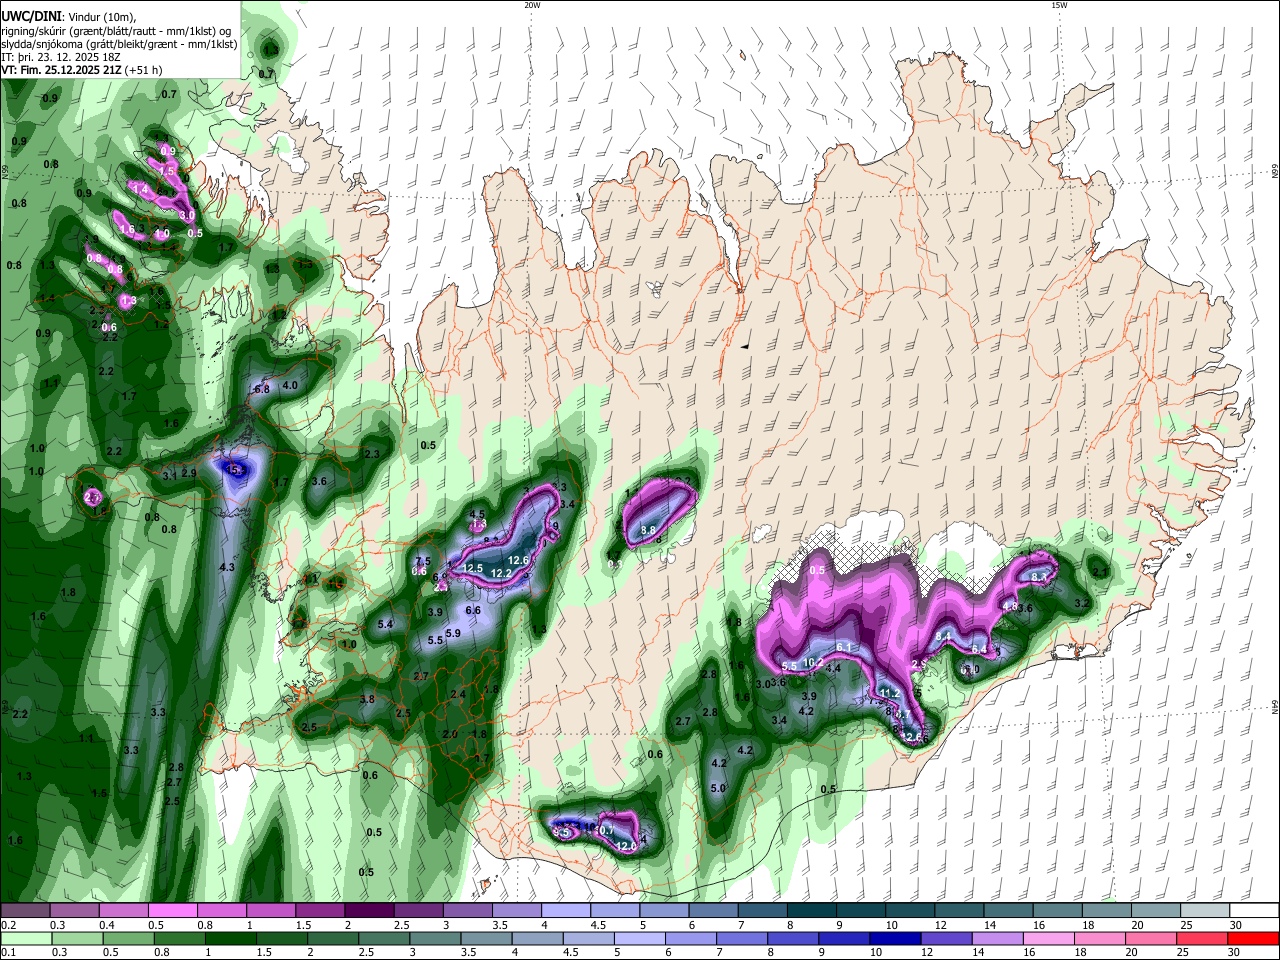Click the pure red 30 mm rain legend swatch
1280x960 pixels.
click(1254, 939)
